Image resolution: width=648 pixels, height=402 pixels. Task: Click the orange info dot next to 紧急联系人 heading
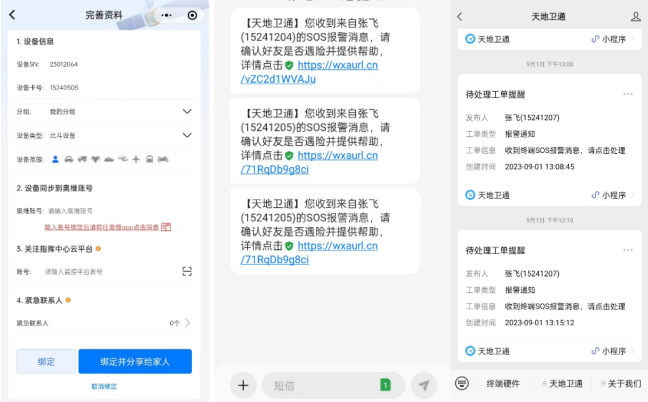coord(68,300)
